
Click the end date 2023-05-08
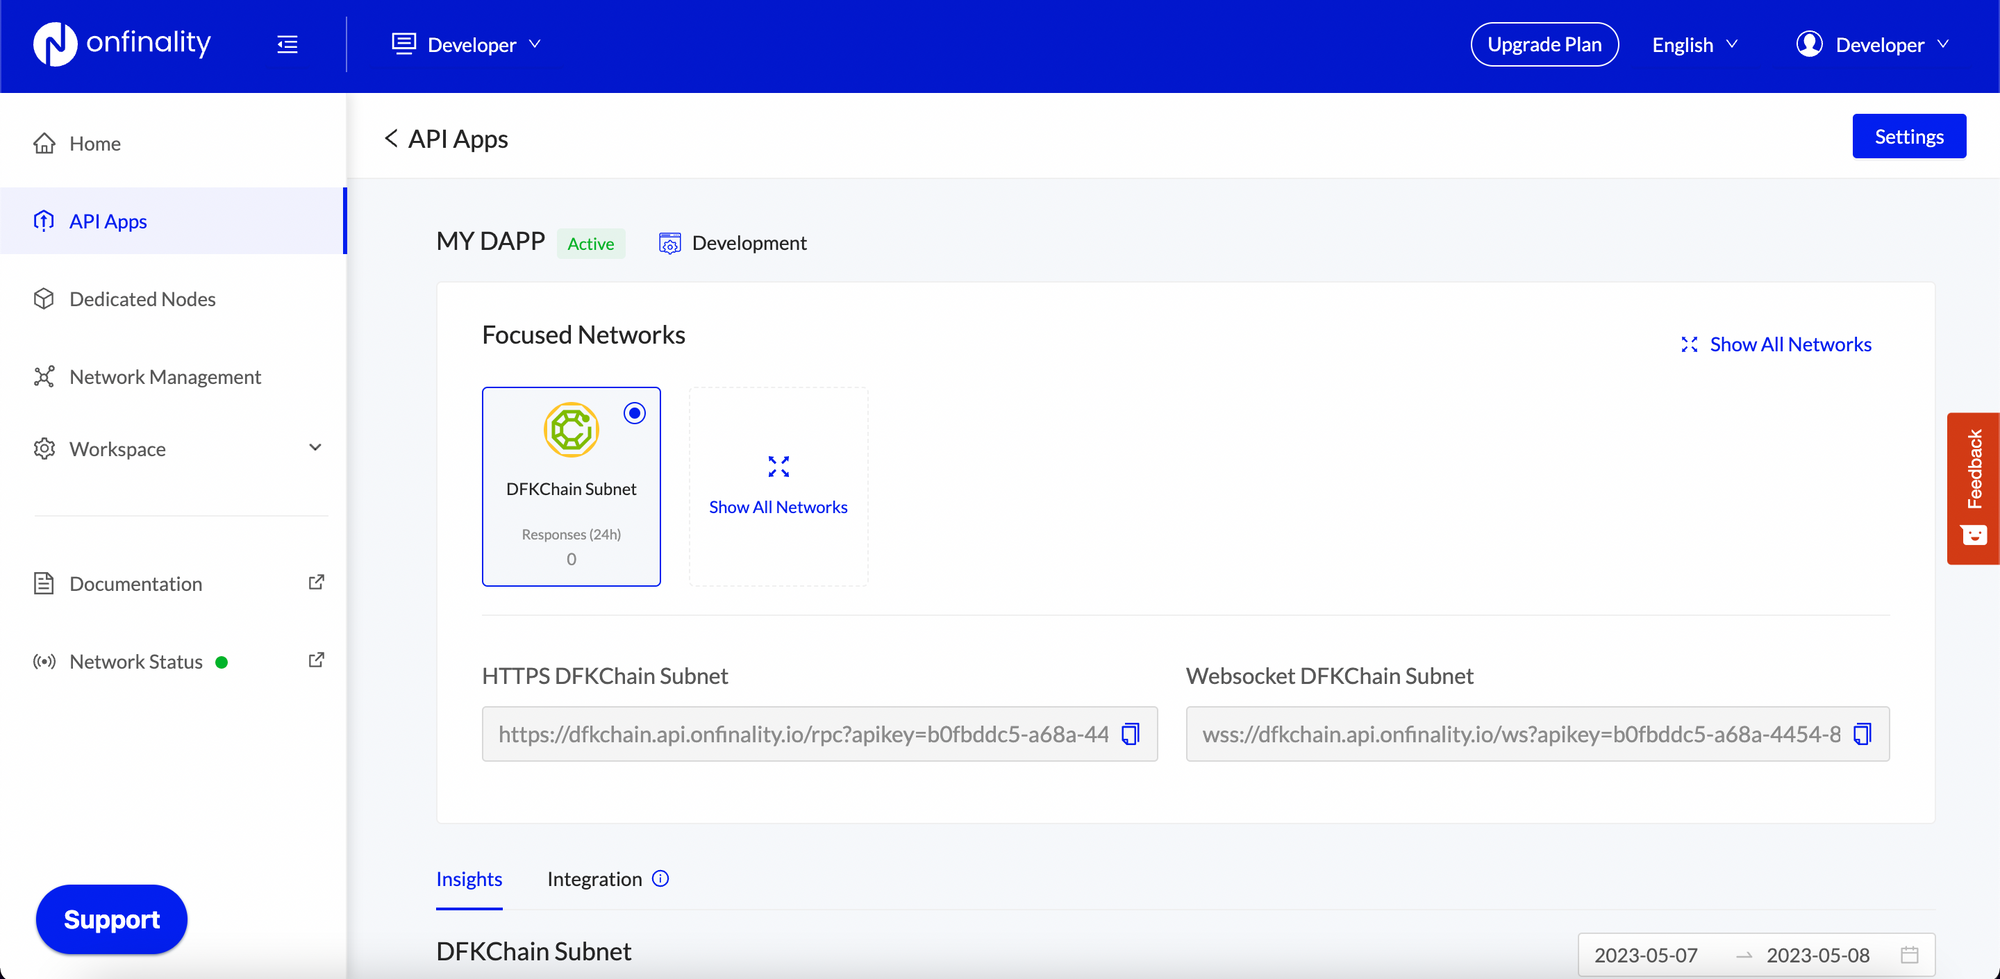point(1818,955)
